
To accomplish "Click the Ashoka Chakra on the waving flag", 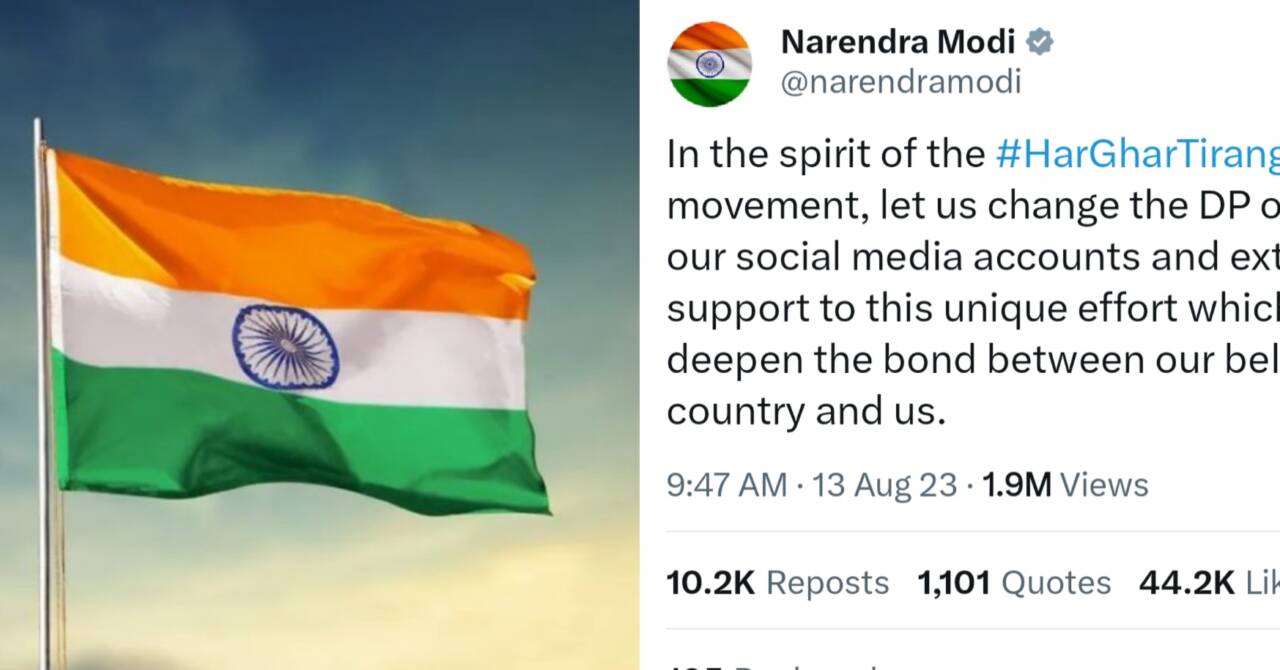I will pos(286,348).
